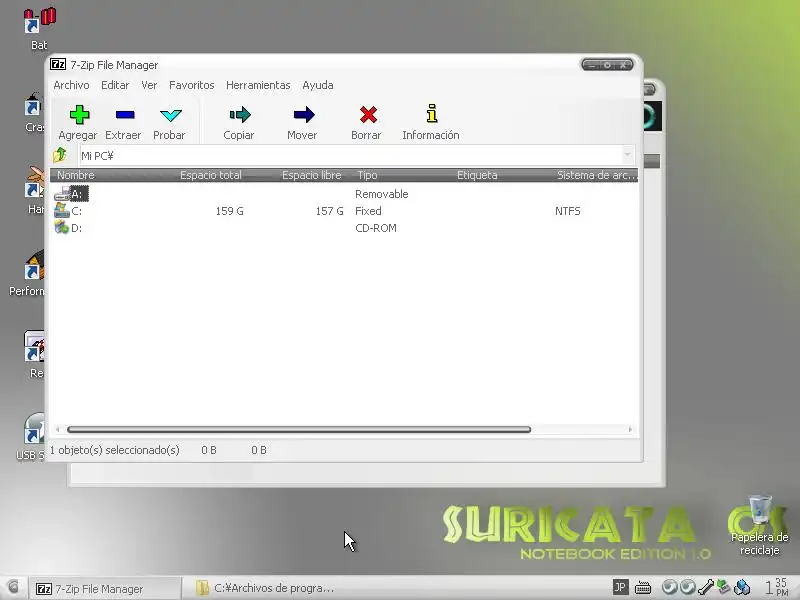The width and height of the screenshot is (800, 600).
Task: Click the keyboard icon in system tray
Action: 643,588
